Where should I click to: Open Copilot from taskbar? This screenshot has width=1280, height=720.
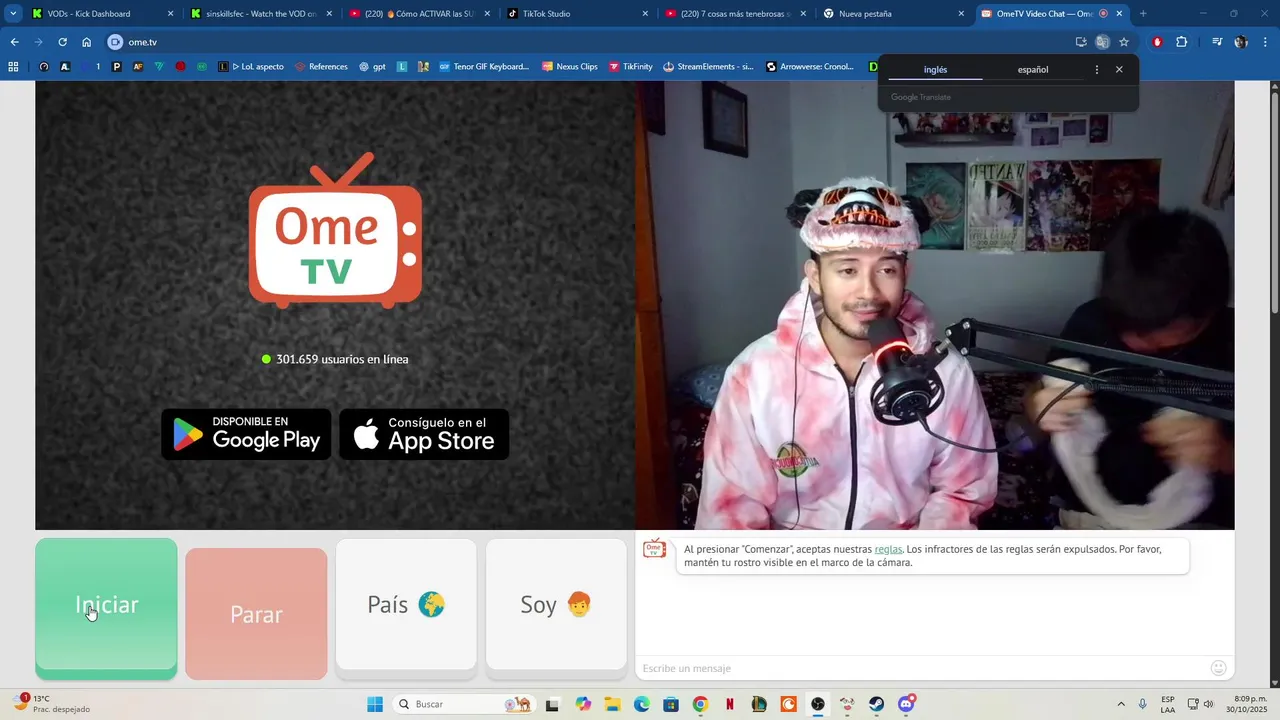click(x=583, y=704)
